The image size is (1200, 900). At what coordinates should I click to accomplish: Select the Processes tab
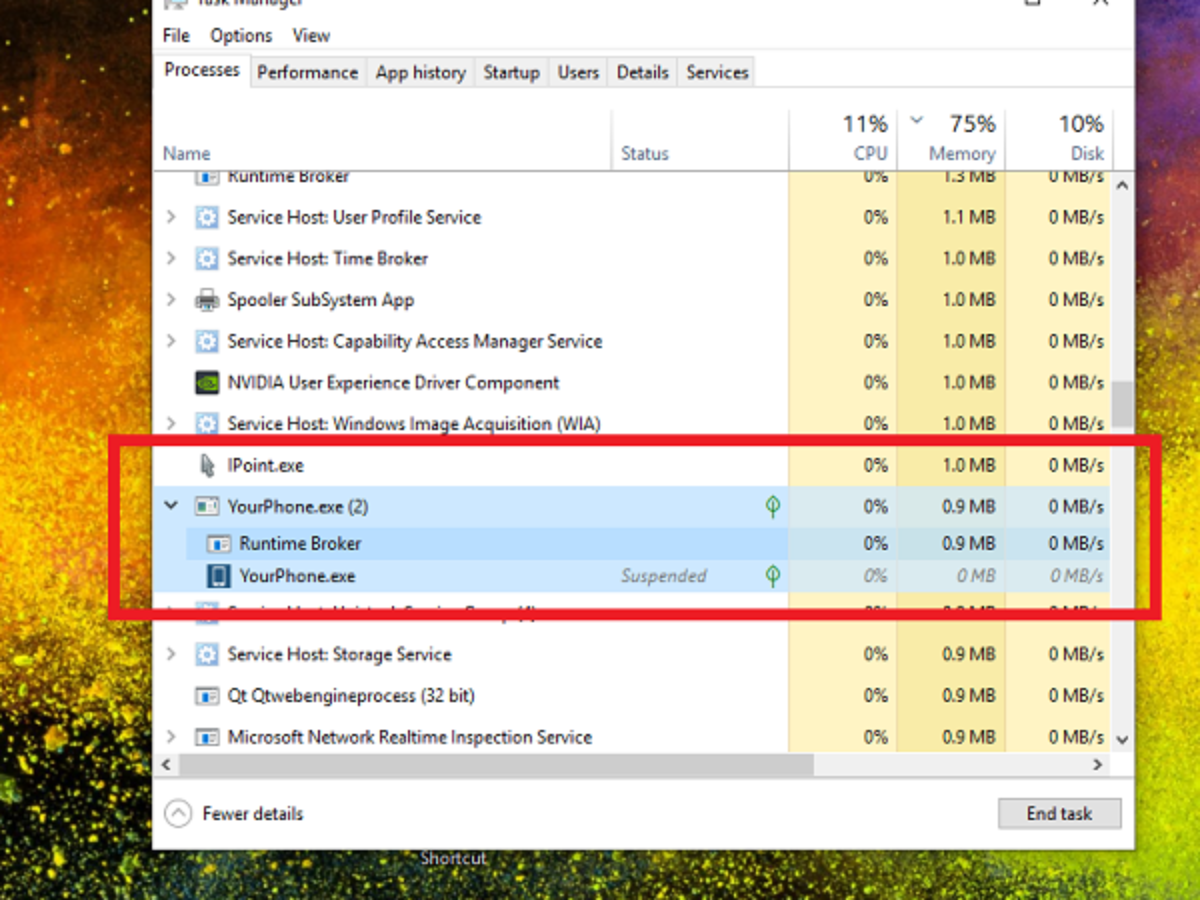[202, 70]
